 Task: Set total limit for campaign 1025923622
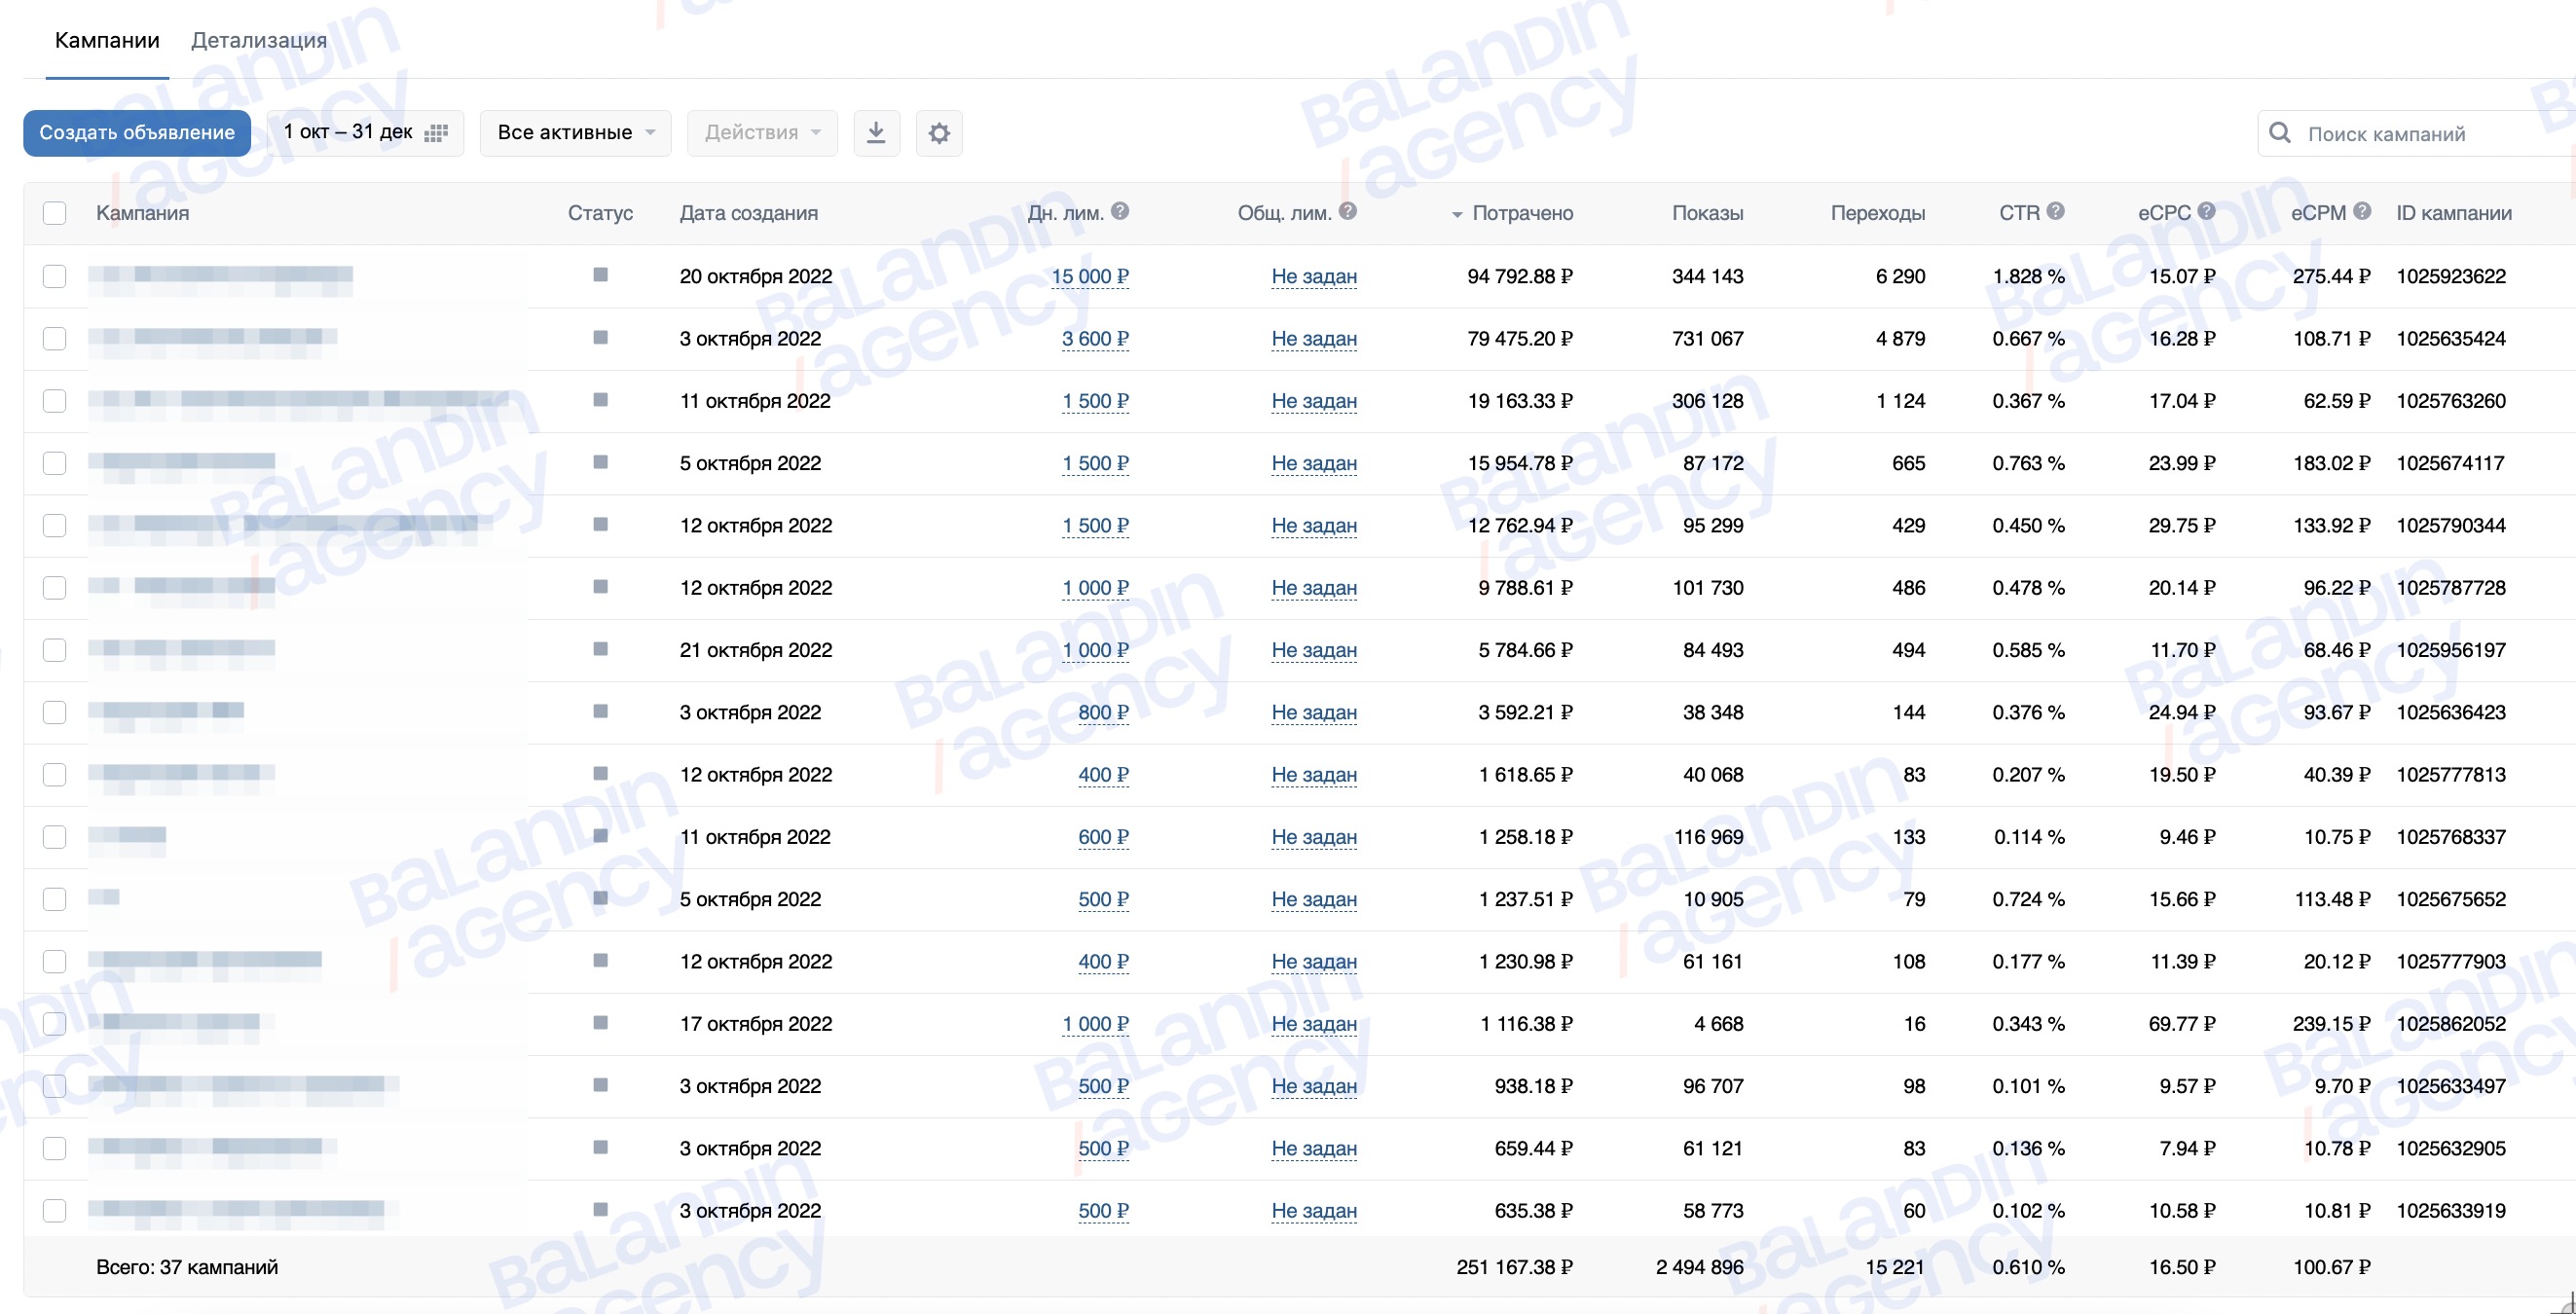(1314, 276)
